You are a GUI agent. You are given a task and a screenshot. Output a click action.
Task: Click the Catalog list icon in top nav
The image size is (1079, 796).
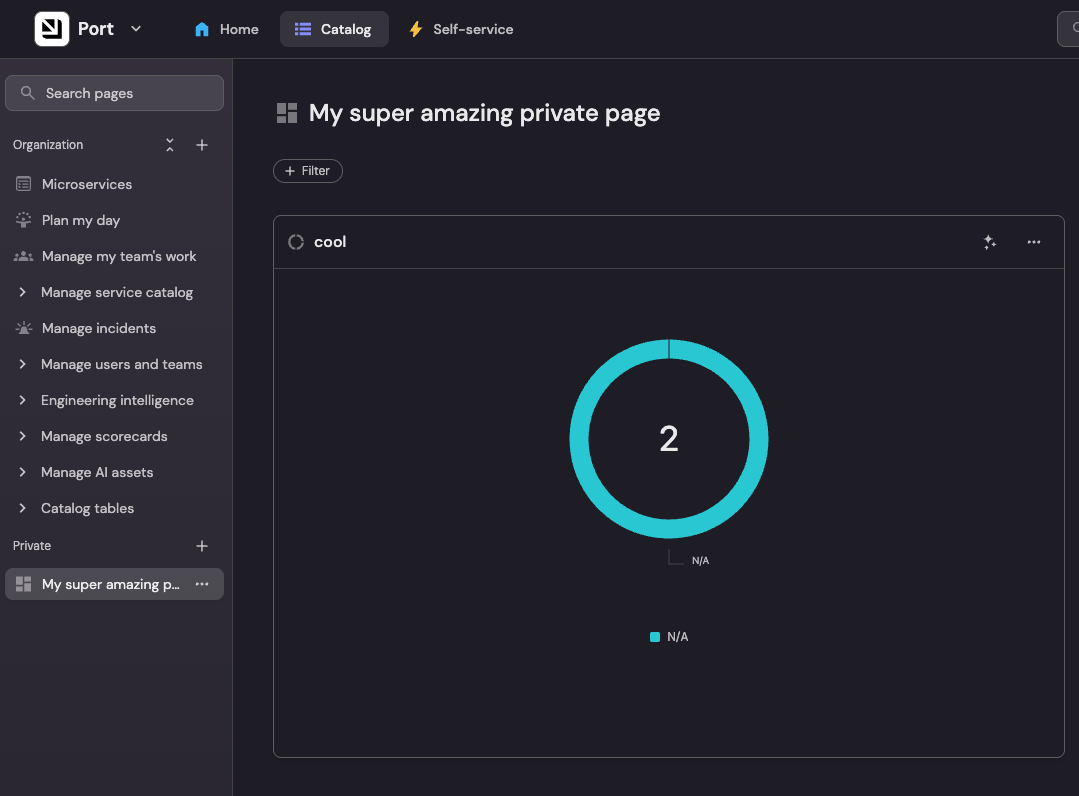[x=303, y=29]
